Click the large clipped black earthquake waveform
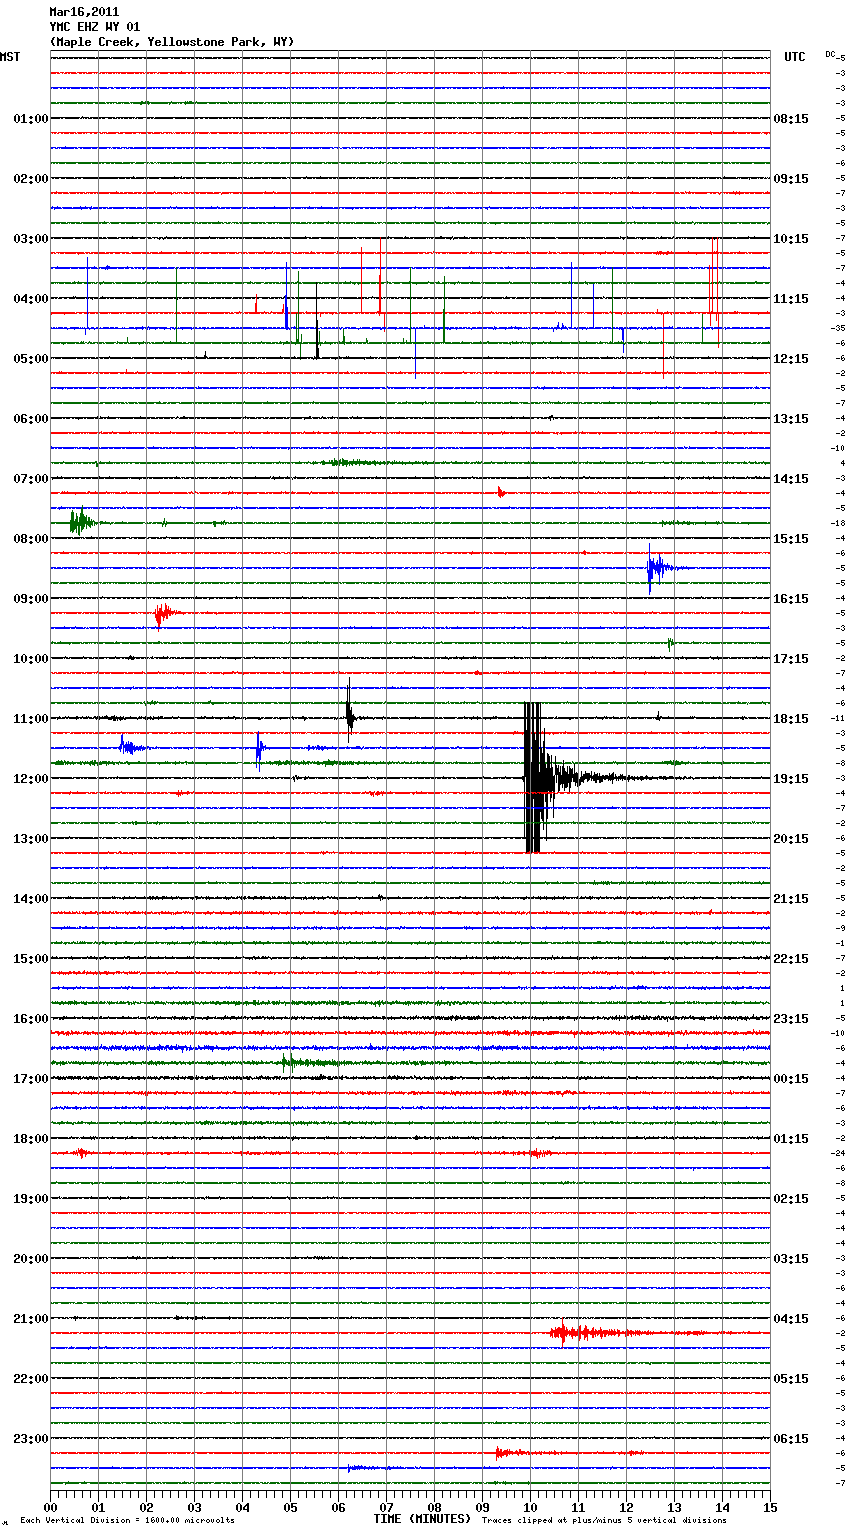This screenshot has height=1534, width=850. coord(534,777)
